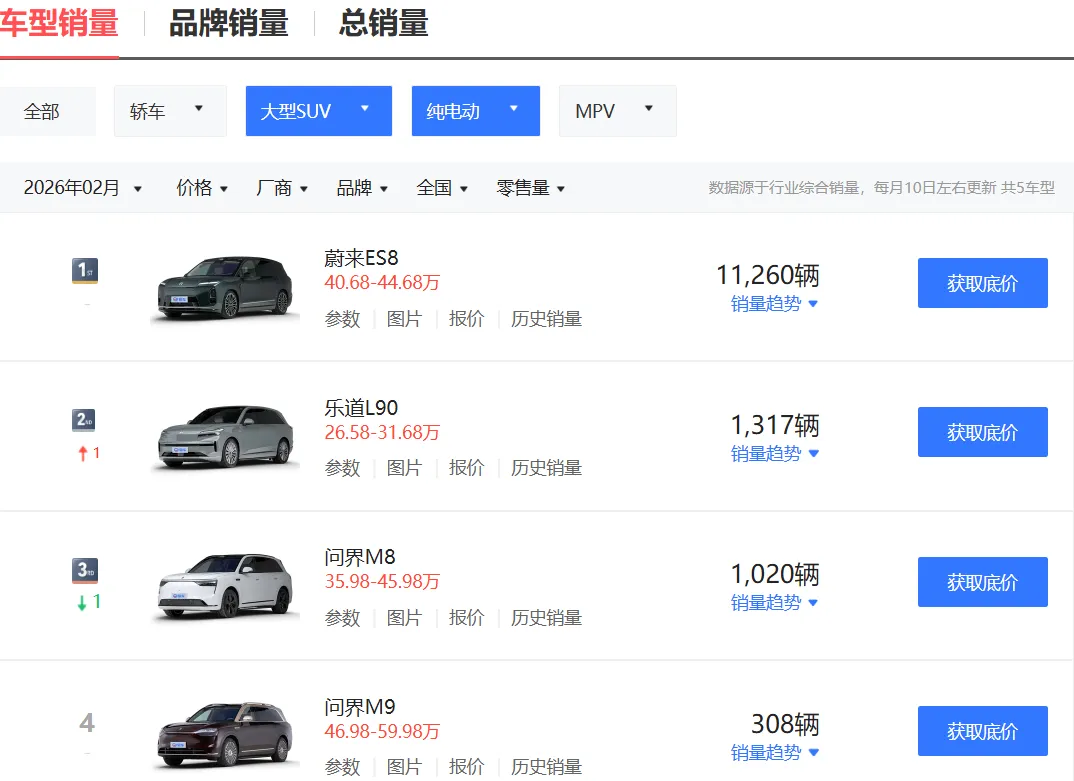The width and height of the screenshot is (1074, 781).
Task: Click the 35.98-45.98万 price text
Action: [382, 582]
